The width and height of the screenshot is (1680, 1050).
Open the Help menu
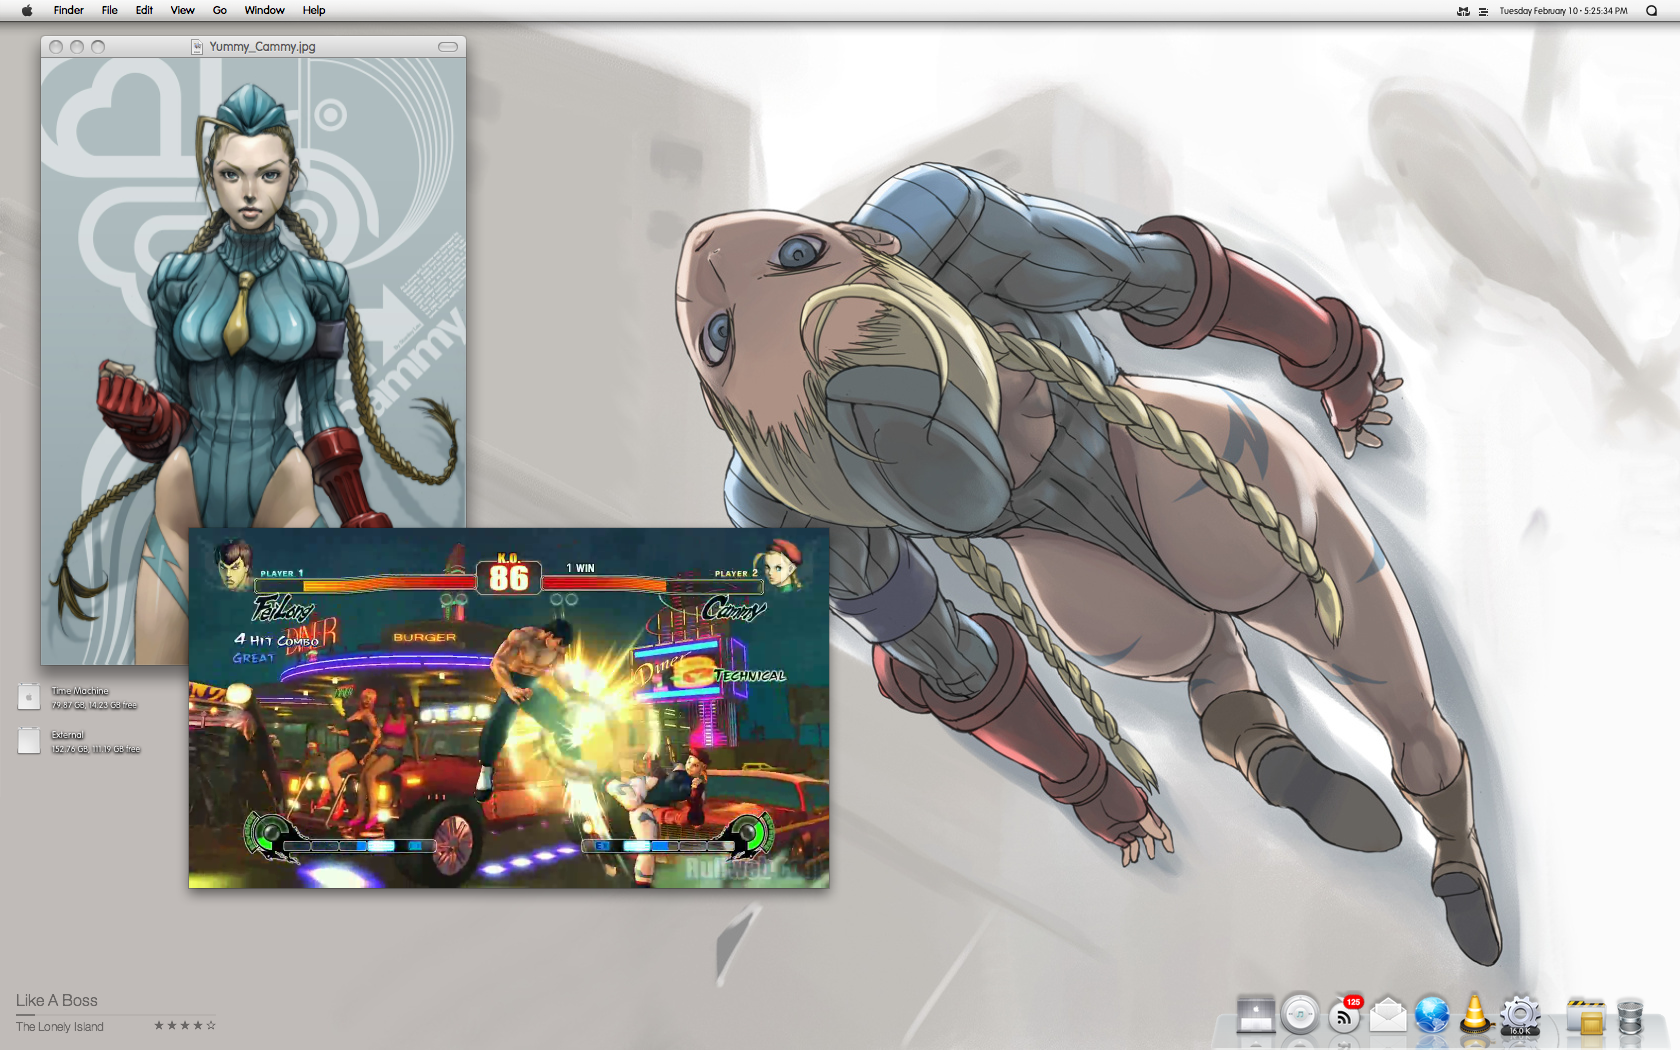[314, 10]
